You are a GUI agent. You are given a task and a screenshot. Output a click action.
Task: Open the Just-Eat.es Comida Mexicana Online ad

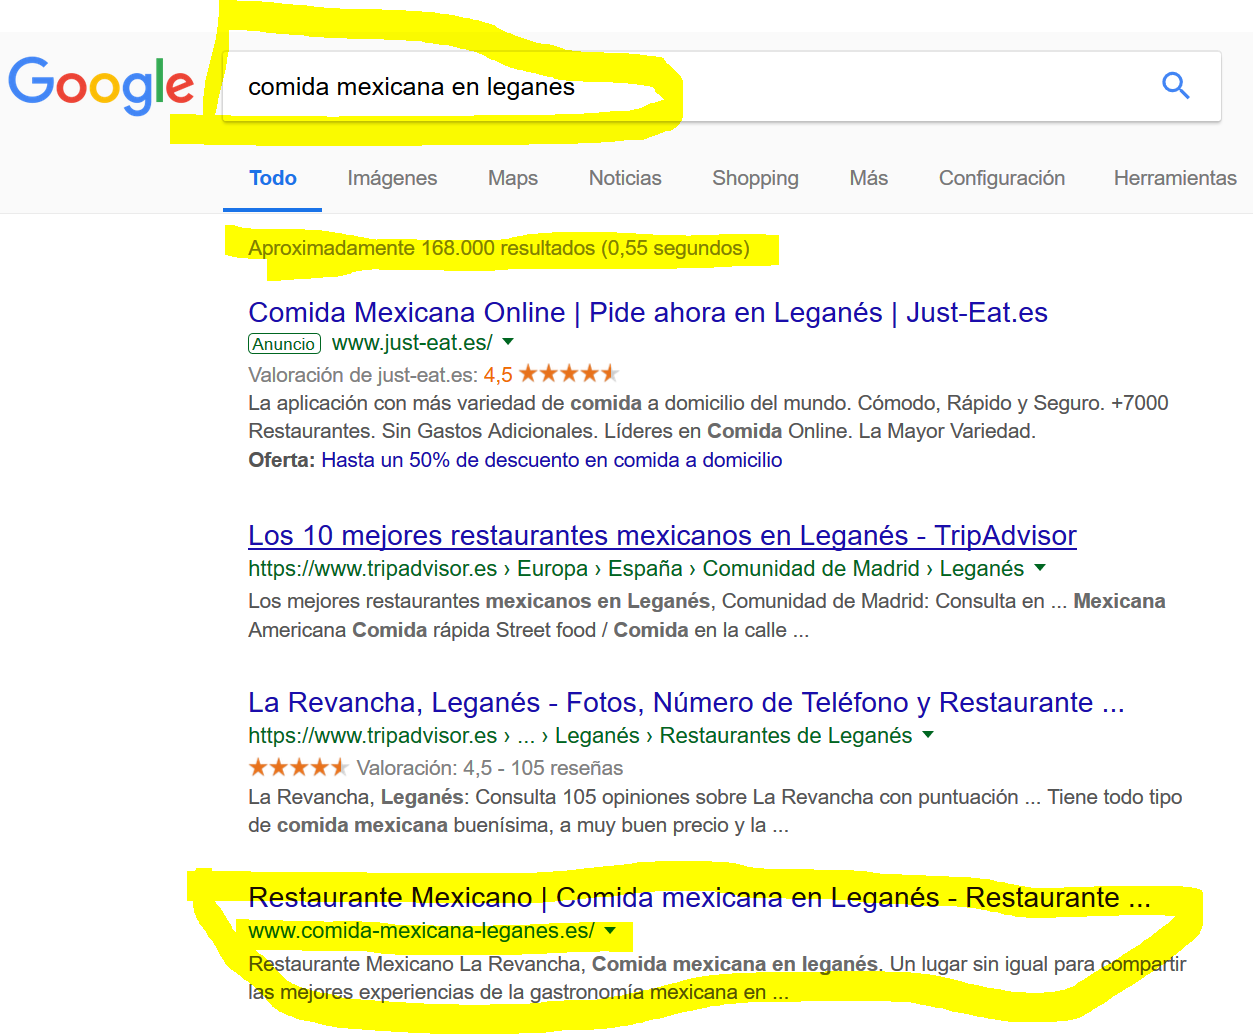click(x=648, y=312)
